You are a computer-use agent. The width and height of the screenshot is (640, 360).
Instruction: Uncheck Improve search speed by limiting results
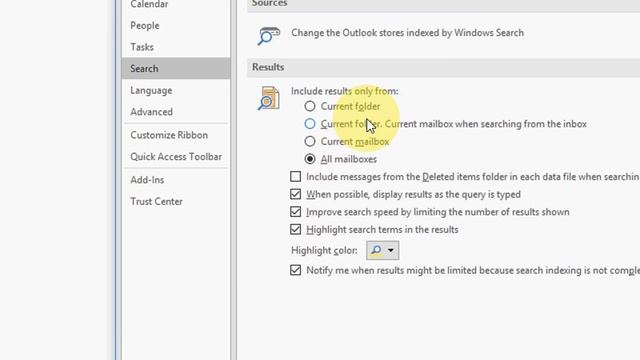pyautogui.click(x=296, y=211)
